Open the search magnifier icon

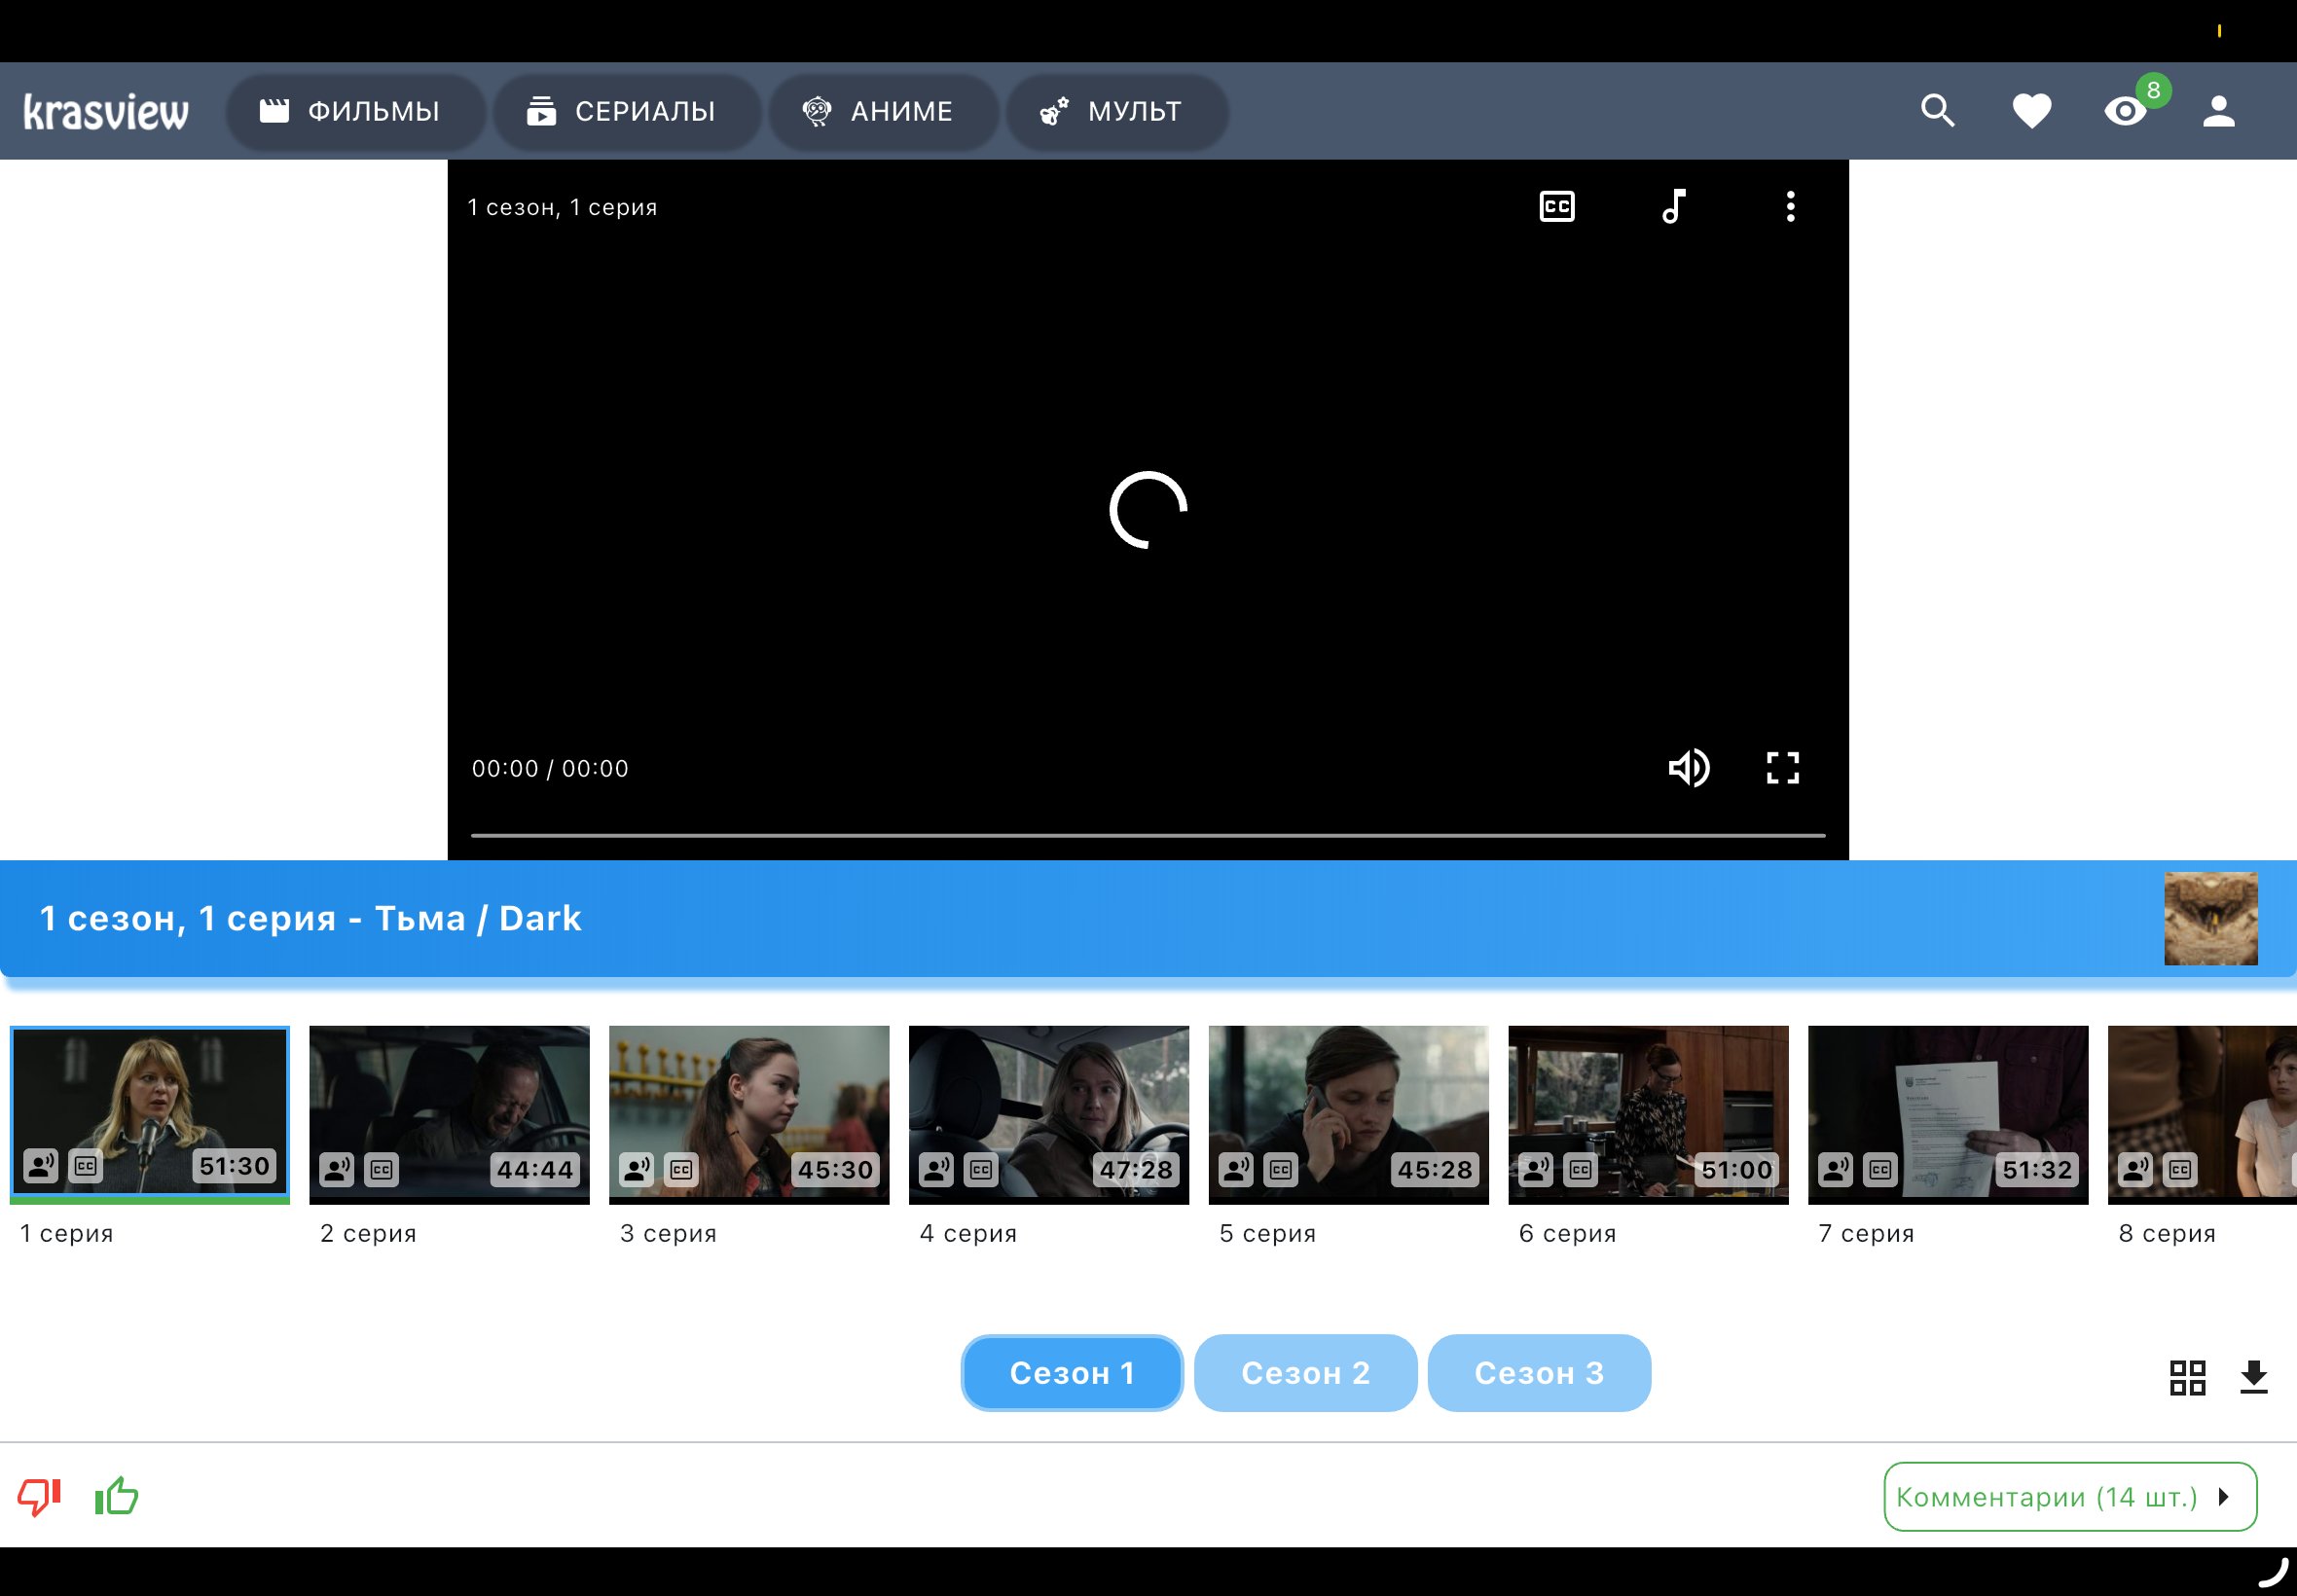(x=1937, y=110)
